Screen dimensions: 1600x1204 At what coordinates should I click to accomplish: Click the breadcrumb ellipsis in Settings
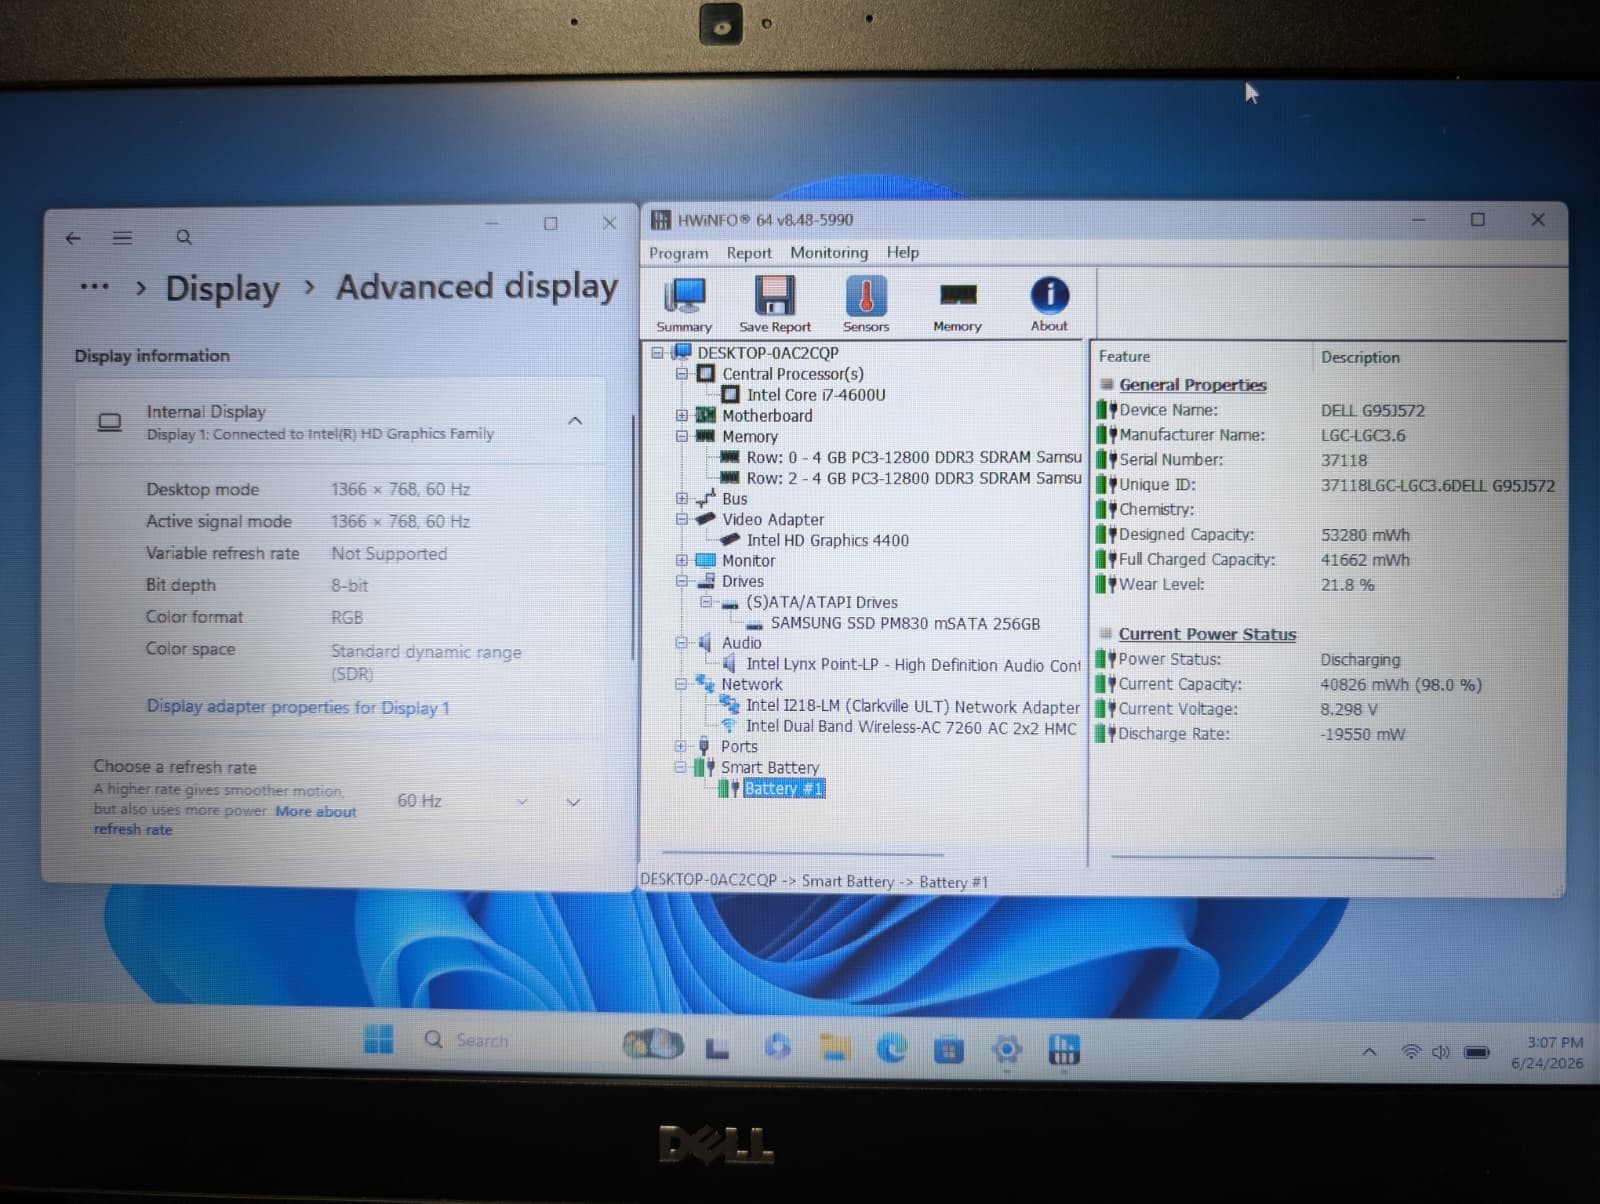tap(94, 287)
